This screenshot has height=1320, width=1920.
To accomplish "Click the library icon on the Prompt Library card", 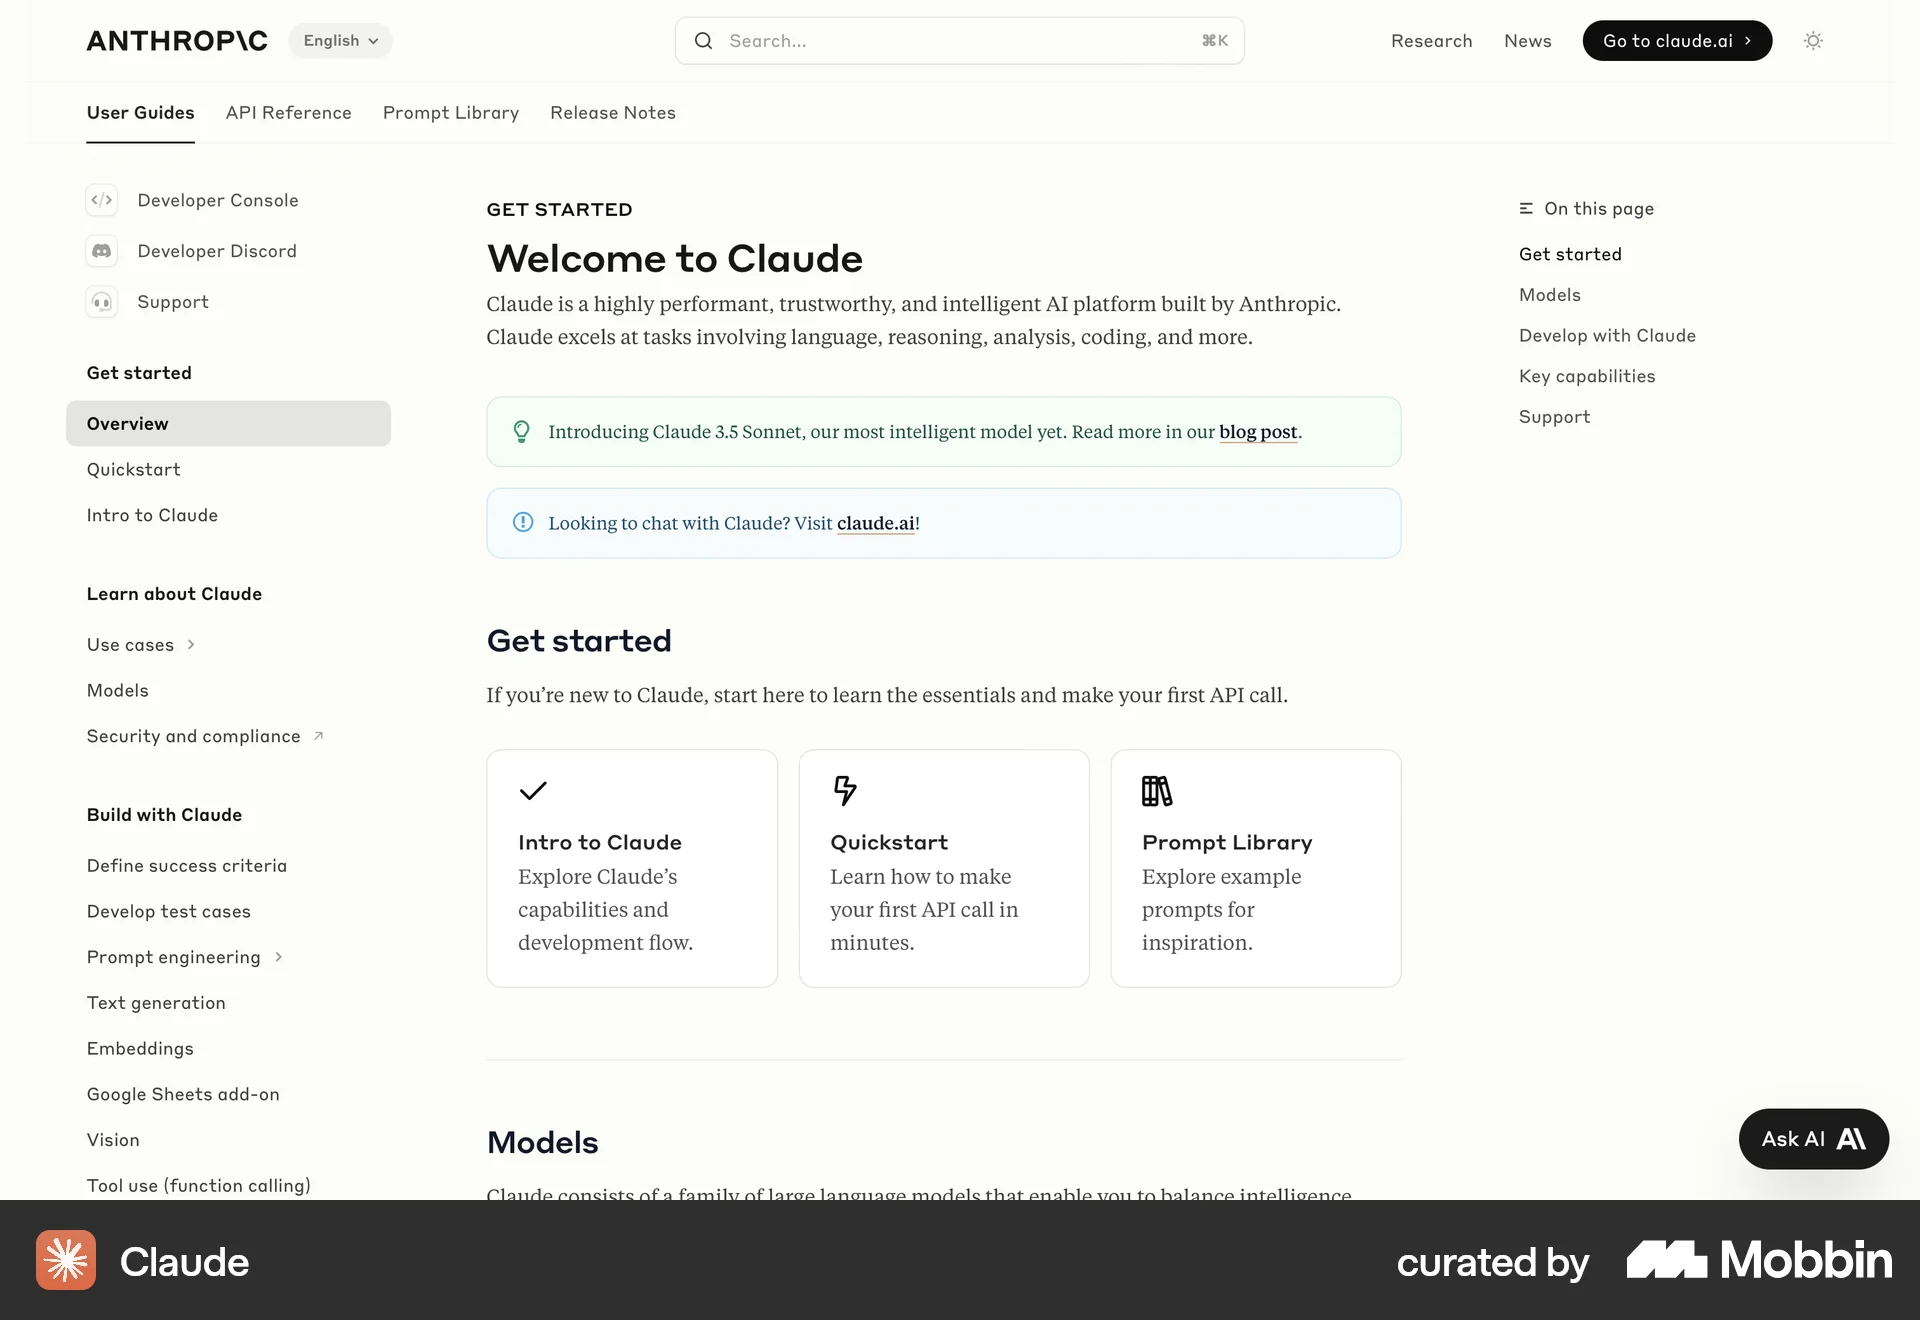I will (x=1158, y=791).
